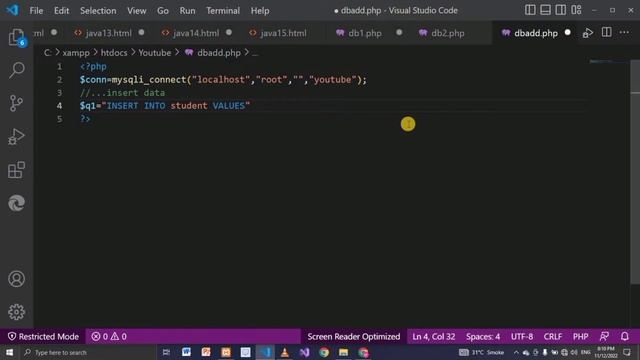Screen dimensions: 640x360
Task: Switch to the java14.html tab
Action: pos(196,33)
